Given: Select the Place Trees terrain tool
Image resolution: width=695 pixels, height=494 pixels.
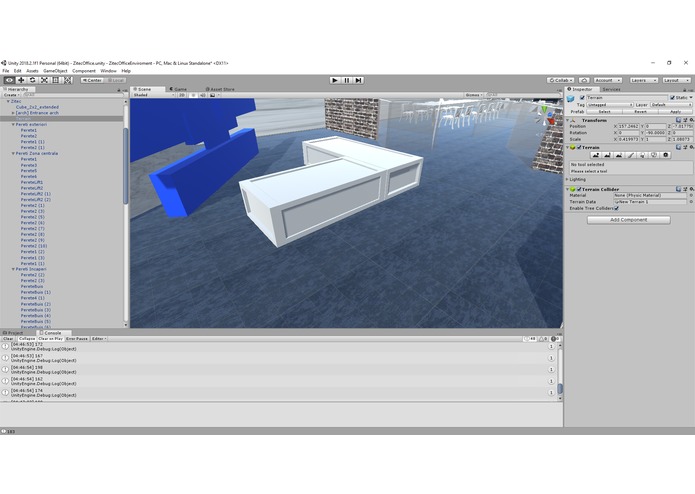Looking at the screenshot, I should click(x=642, y=155).
